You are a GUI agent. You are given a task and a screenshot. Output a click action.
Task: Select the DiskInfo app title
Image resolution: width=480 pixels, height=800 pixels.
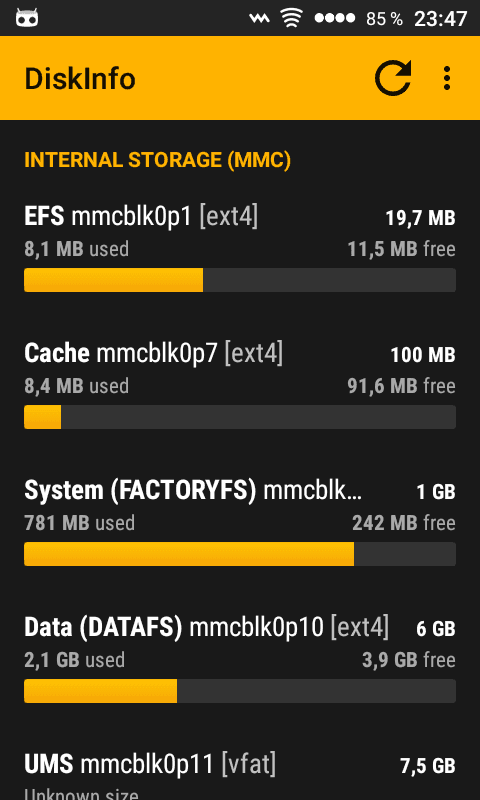pyautogui.click(x=80, y=79)
